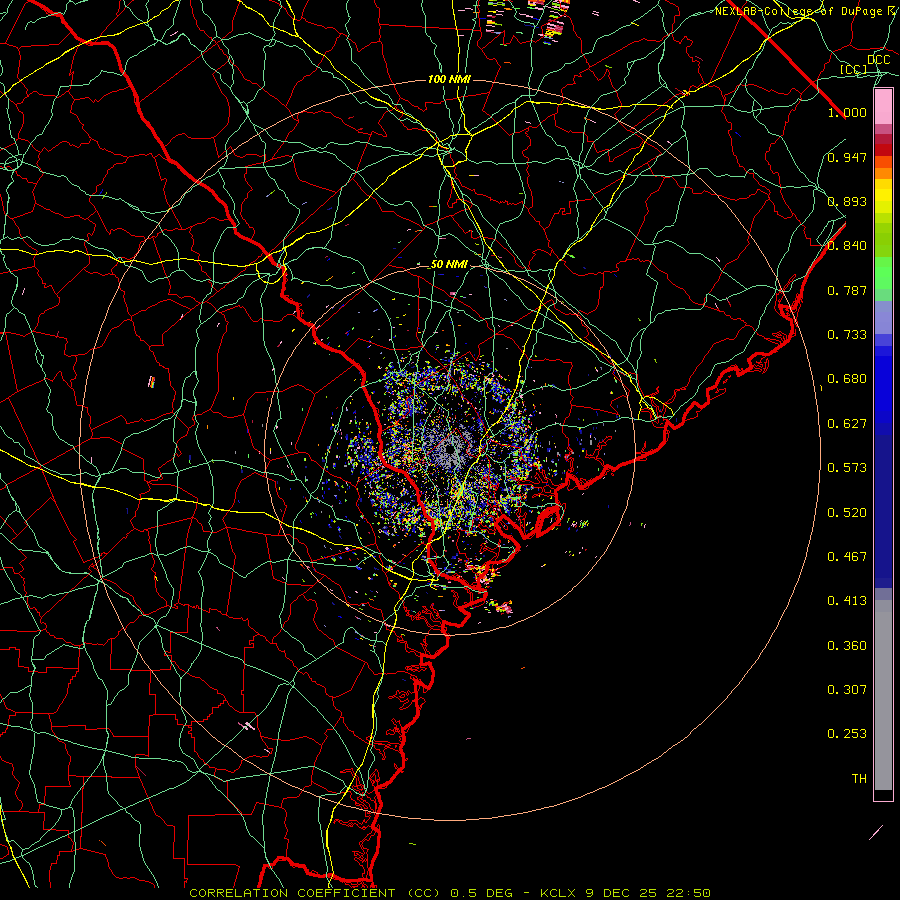The height and width of the screenshot is (900, 900).
Task: Click the 1.000 scale value
Action: coord(847,112)
